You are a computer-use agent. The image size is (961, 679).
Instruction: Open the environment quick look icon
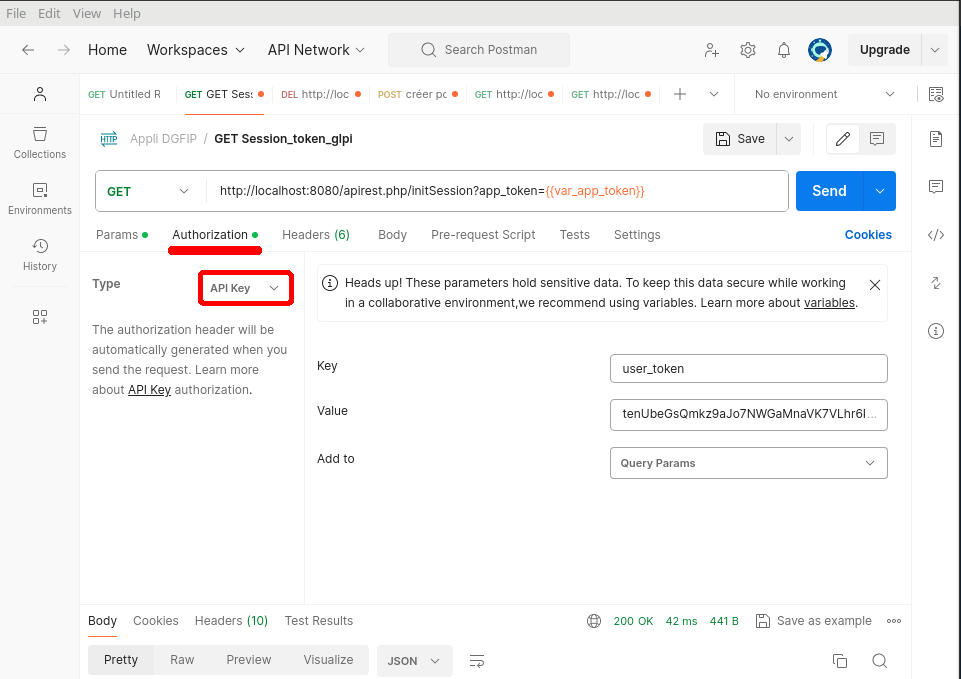click(936, 94)
